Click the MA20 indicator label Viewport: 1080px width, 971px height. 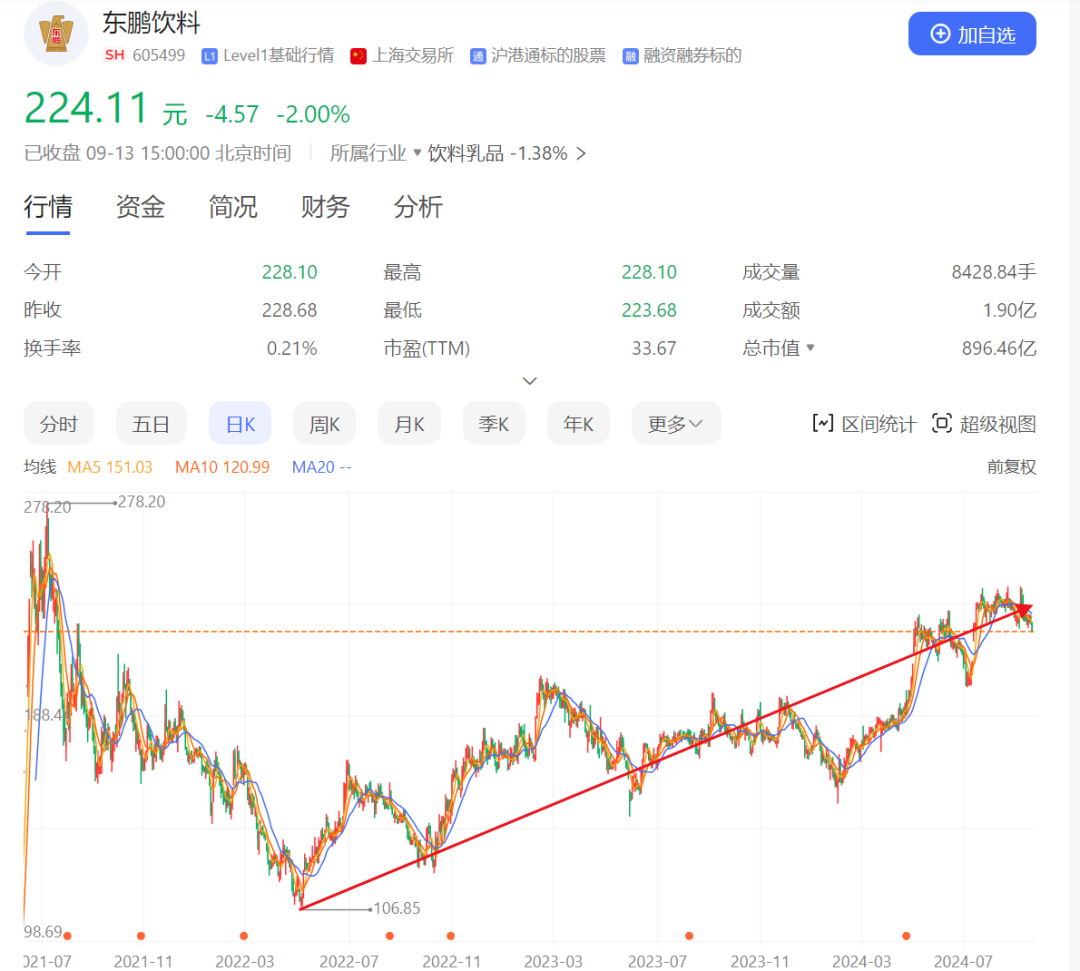pos(322,467)
